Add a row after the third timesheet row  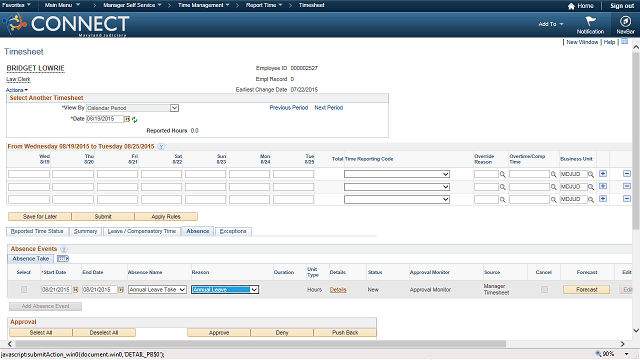603,199
